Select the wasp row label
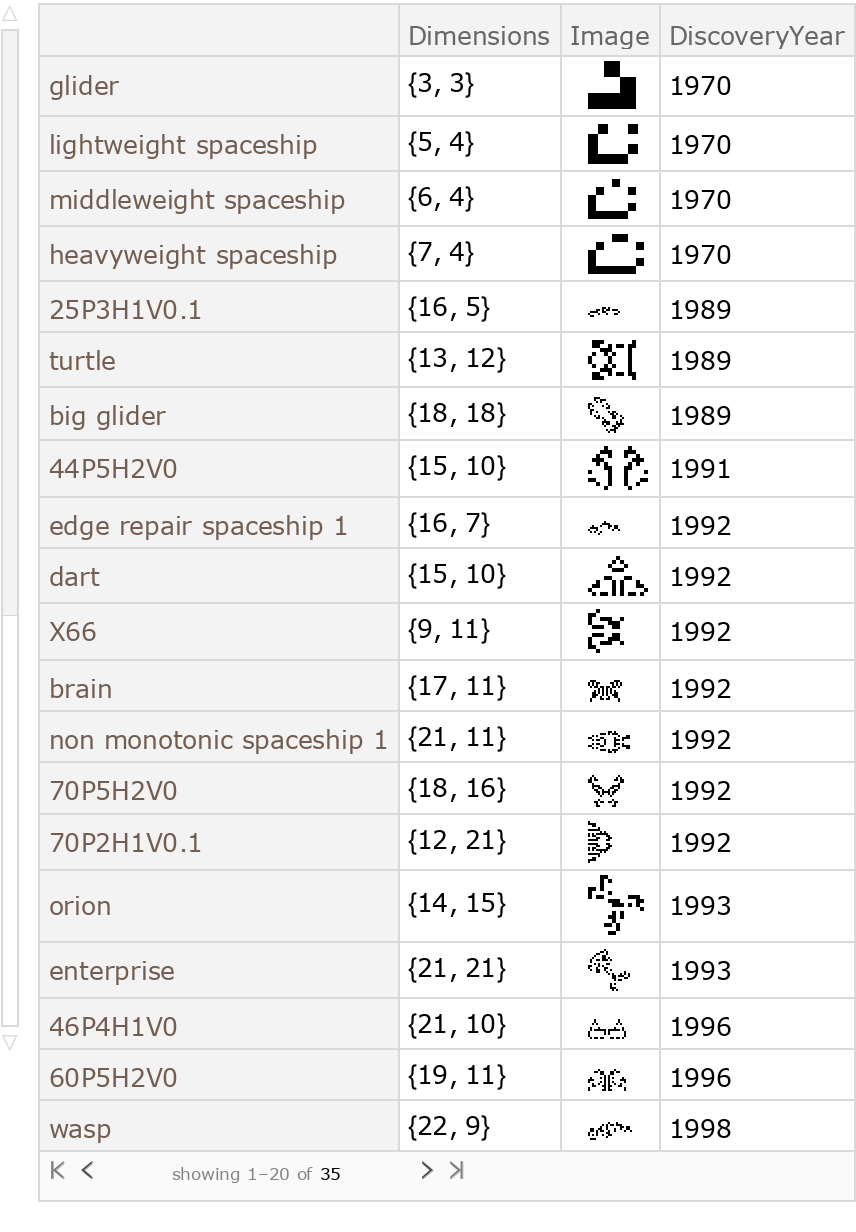Image resolution: width=856 pixels, height=1232 pixels. click(x=80, y=1129)
